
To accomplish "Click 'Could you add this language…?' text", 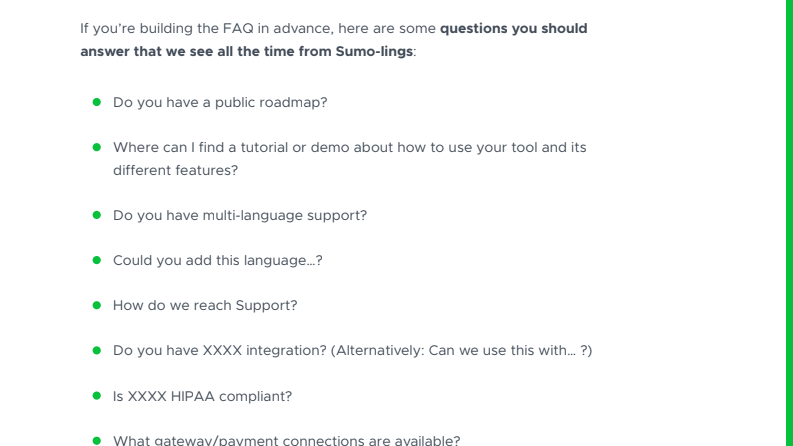I will coord(217,260).
